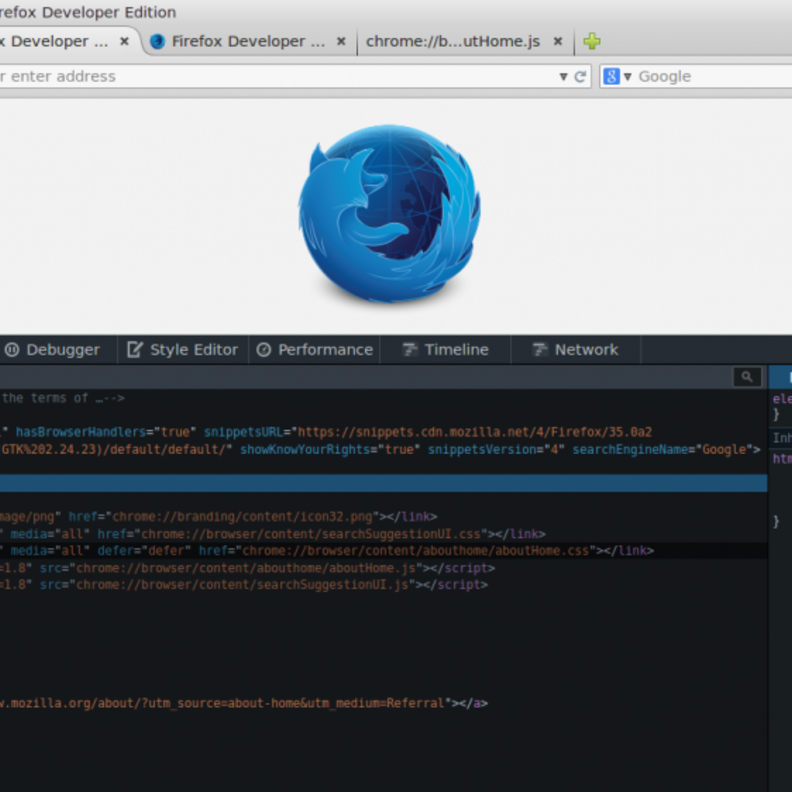Open the URL history dropdown arrow
Screen dimensions: 792x792
tap(563, 77)
